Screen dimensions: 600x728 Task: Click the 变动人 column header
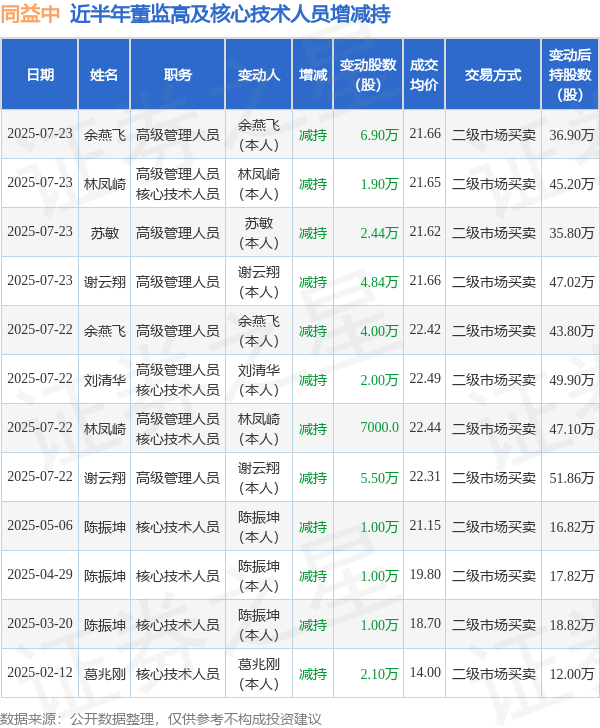coord(259,75)
